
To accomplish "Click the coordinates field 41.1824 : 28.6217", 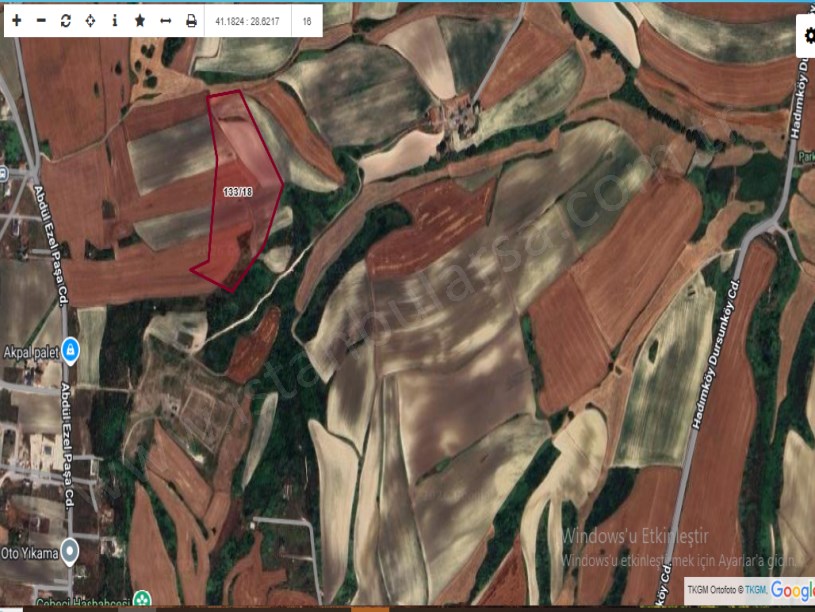I will pyautogui.click(x=248, y=20).
